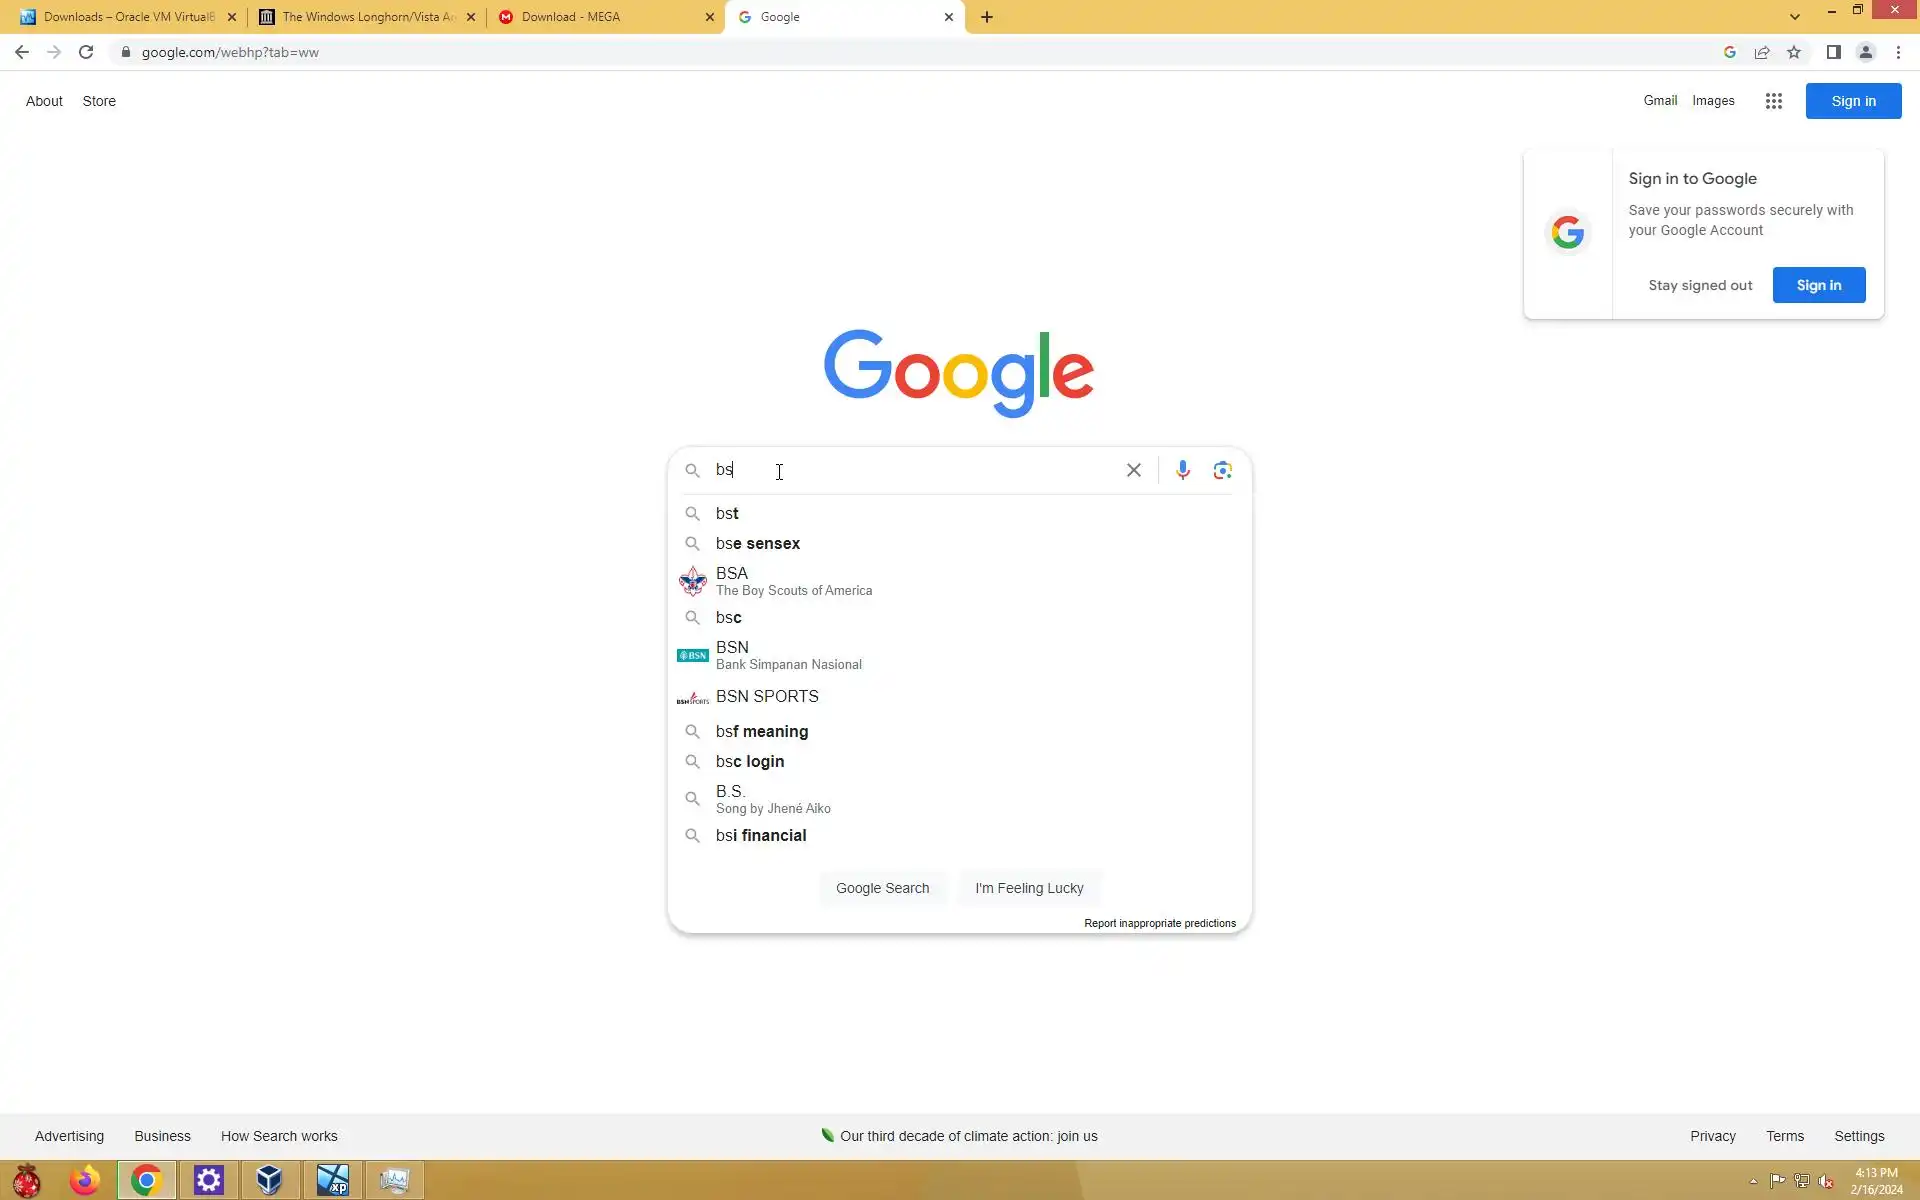
Task: Click the share this page icon
Action: [1762, 52]
